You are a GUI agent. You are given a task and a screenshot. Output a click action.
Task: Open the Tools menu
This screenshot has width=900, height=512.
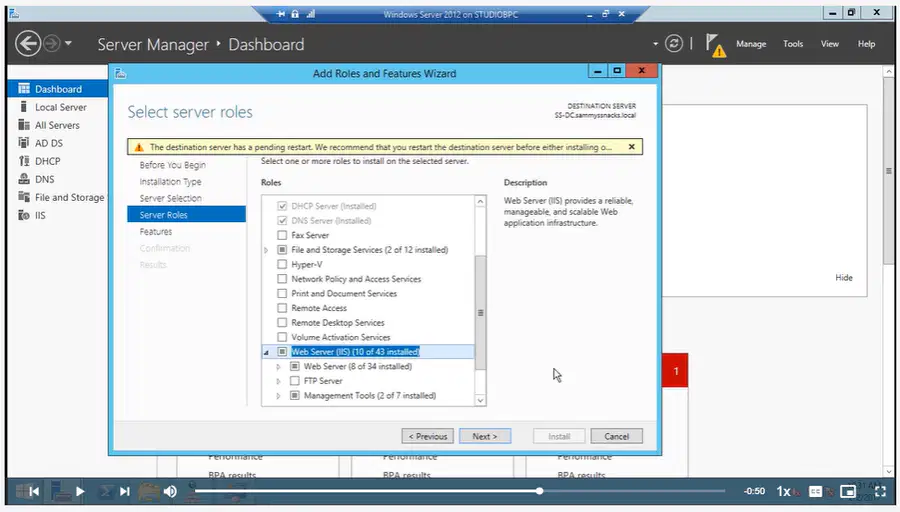click(x=793, y=44)
